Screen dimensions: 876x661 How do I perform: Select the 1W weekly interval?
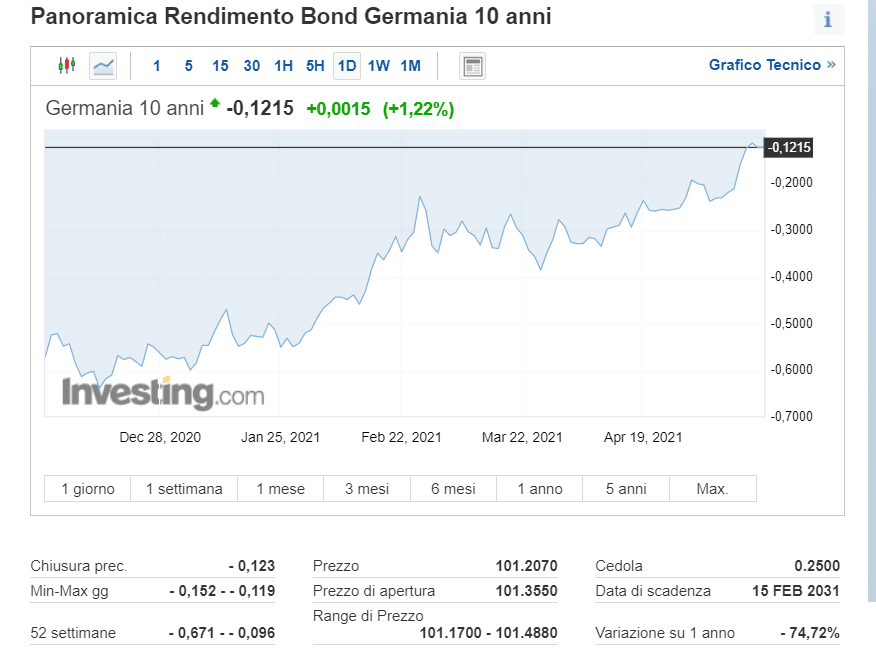coord(379,66)
